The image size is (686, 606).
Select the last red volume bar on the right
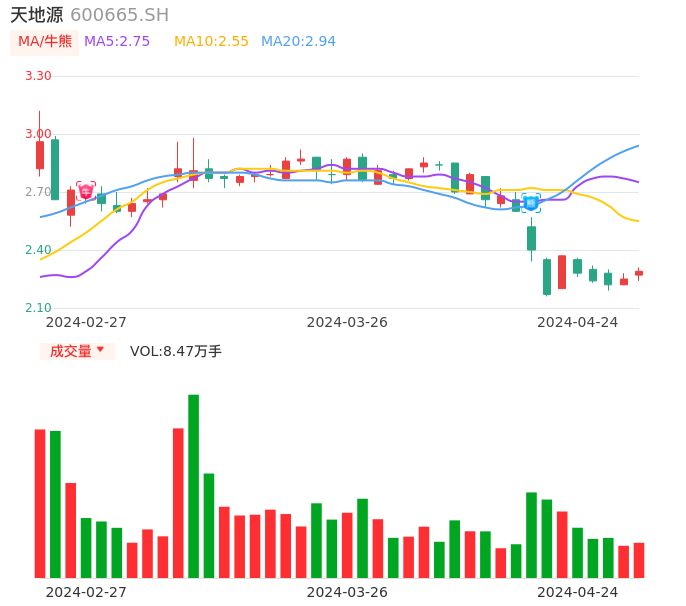pos(639,560)
